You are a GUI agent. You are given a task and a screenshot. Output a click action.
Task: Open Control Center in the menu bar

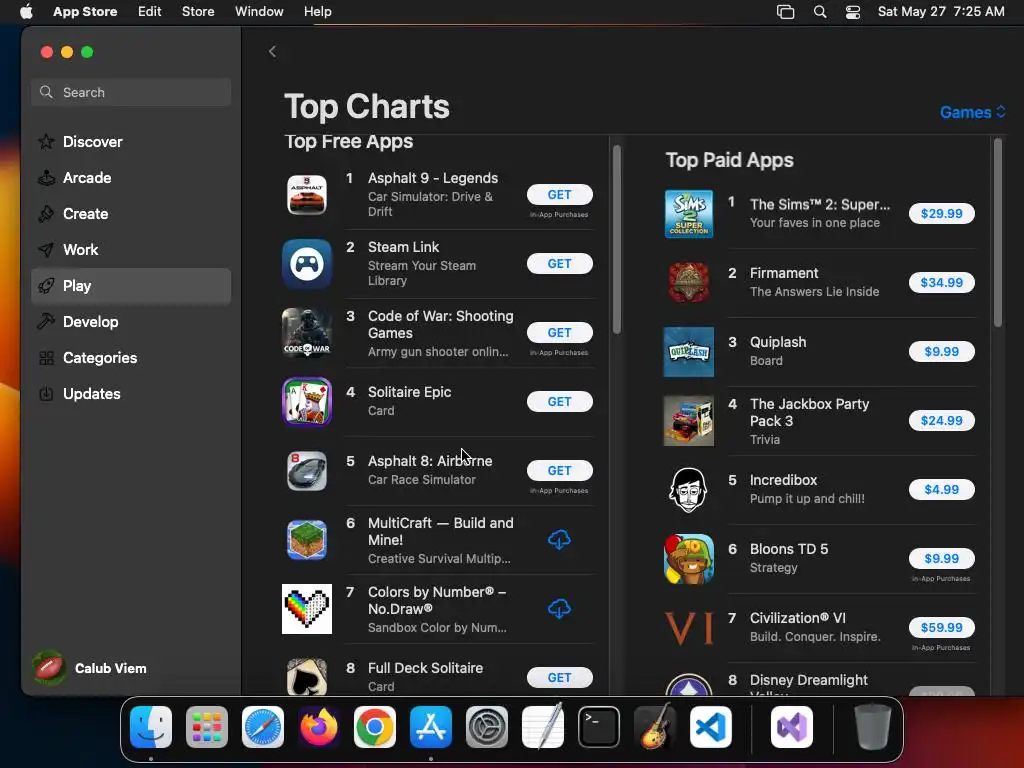pyautogui.click(x=853, y=12)
